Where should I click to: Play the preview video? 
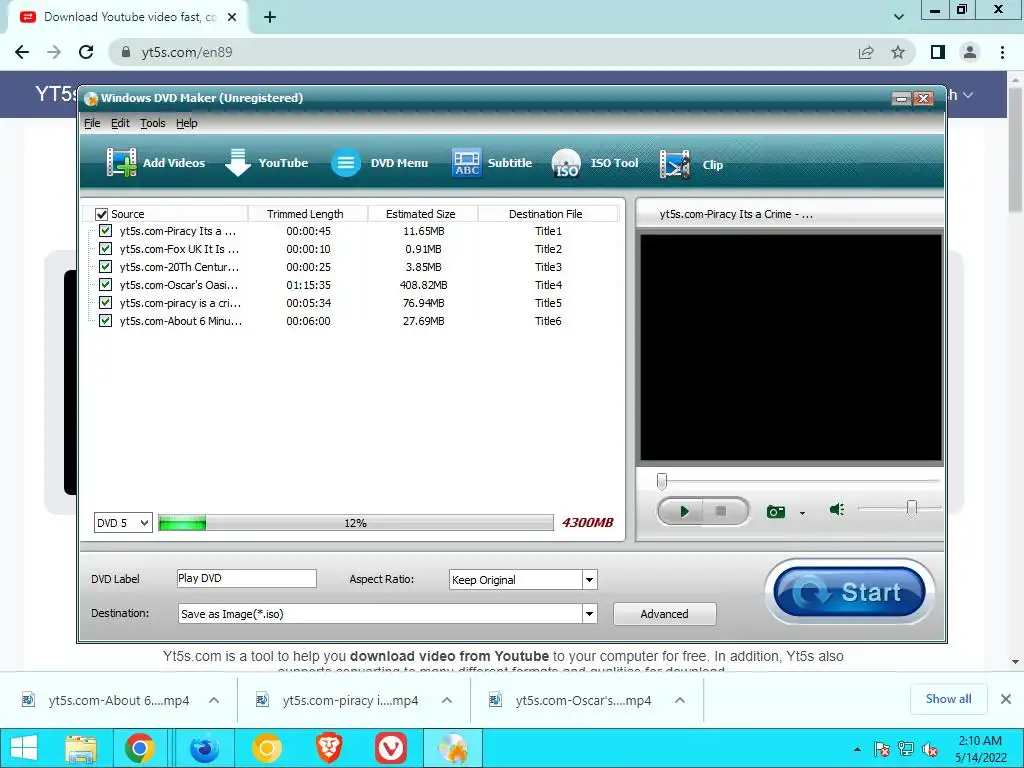point(682,511)
